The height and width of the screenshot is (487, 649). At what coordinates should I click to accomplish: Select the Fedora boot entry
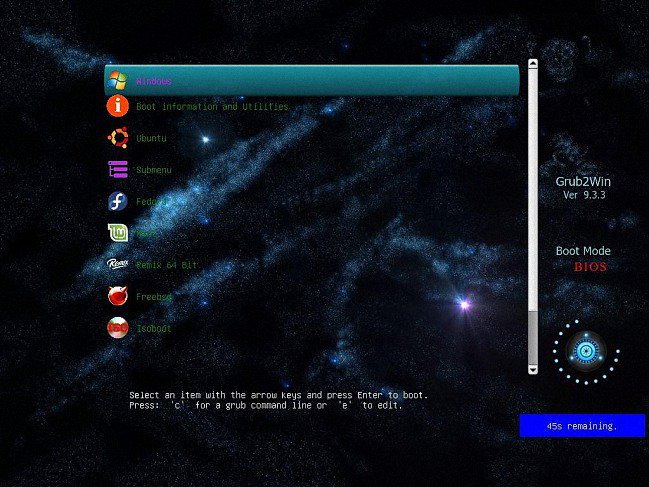click(x=151, y=202)
